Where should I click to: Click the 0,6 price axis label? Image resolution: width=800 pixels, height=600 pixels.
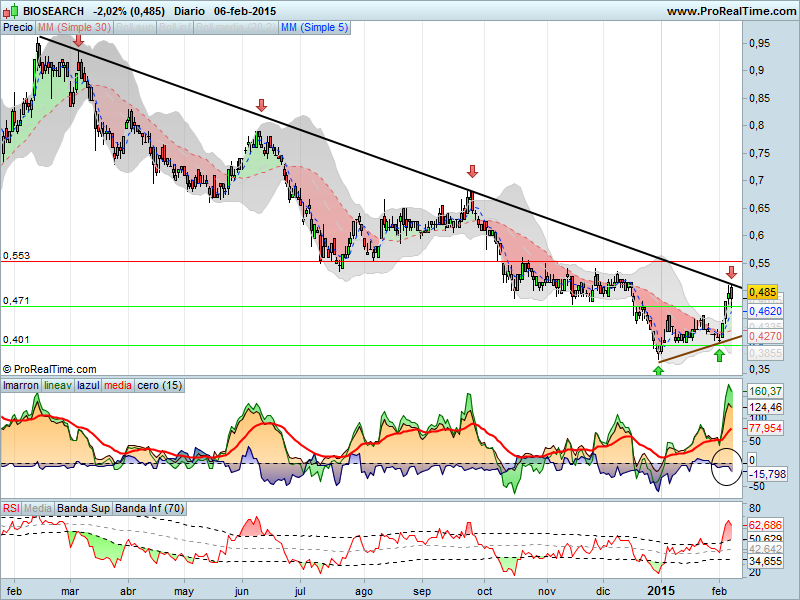[x=756, y=235]
